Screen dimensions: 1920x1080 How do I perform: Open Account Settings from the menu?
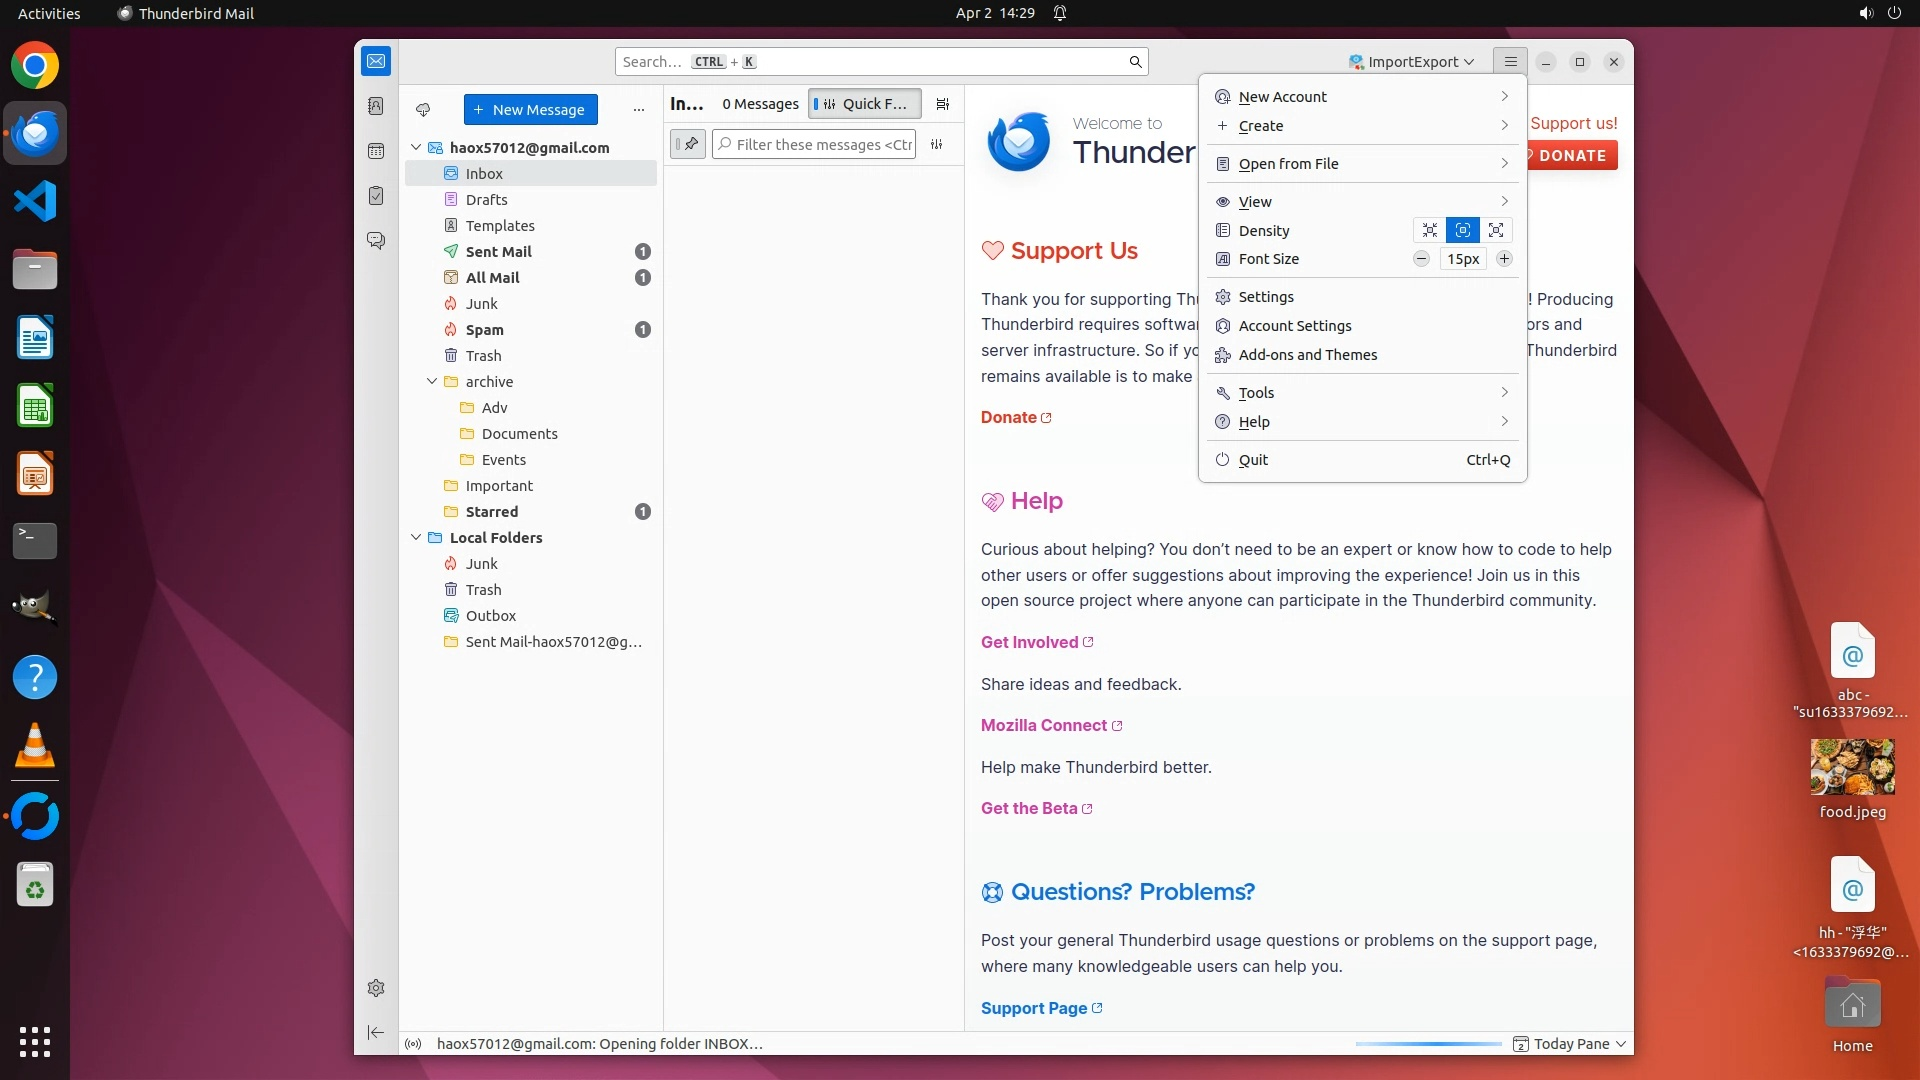point(1294,326)
